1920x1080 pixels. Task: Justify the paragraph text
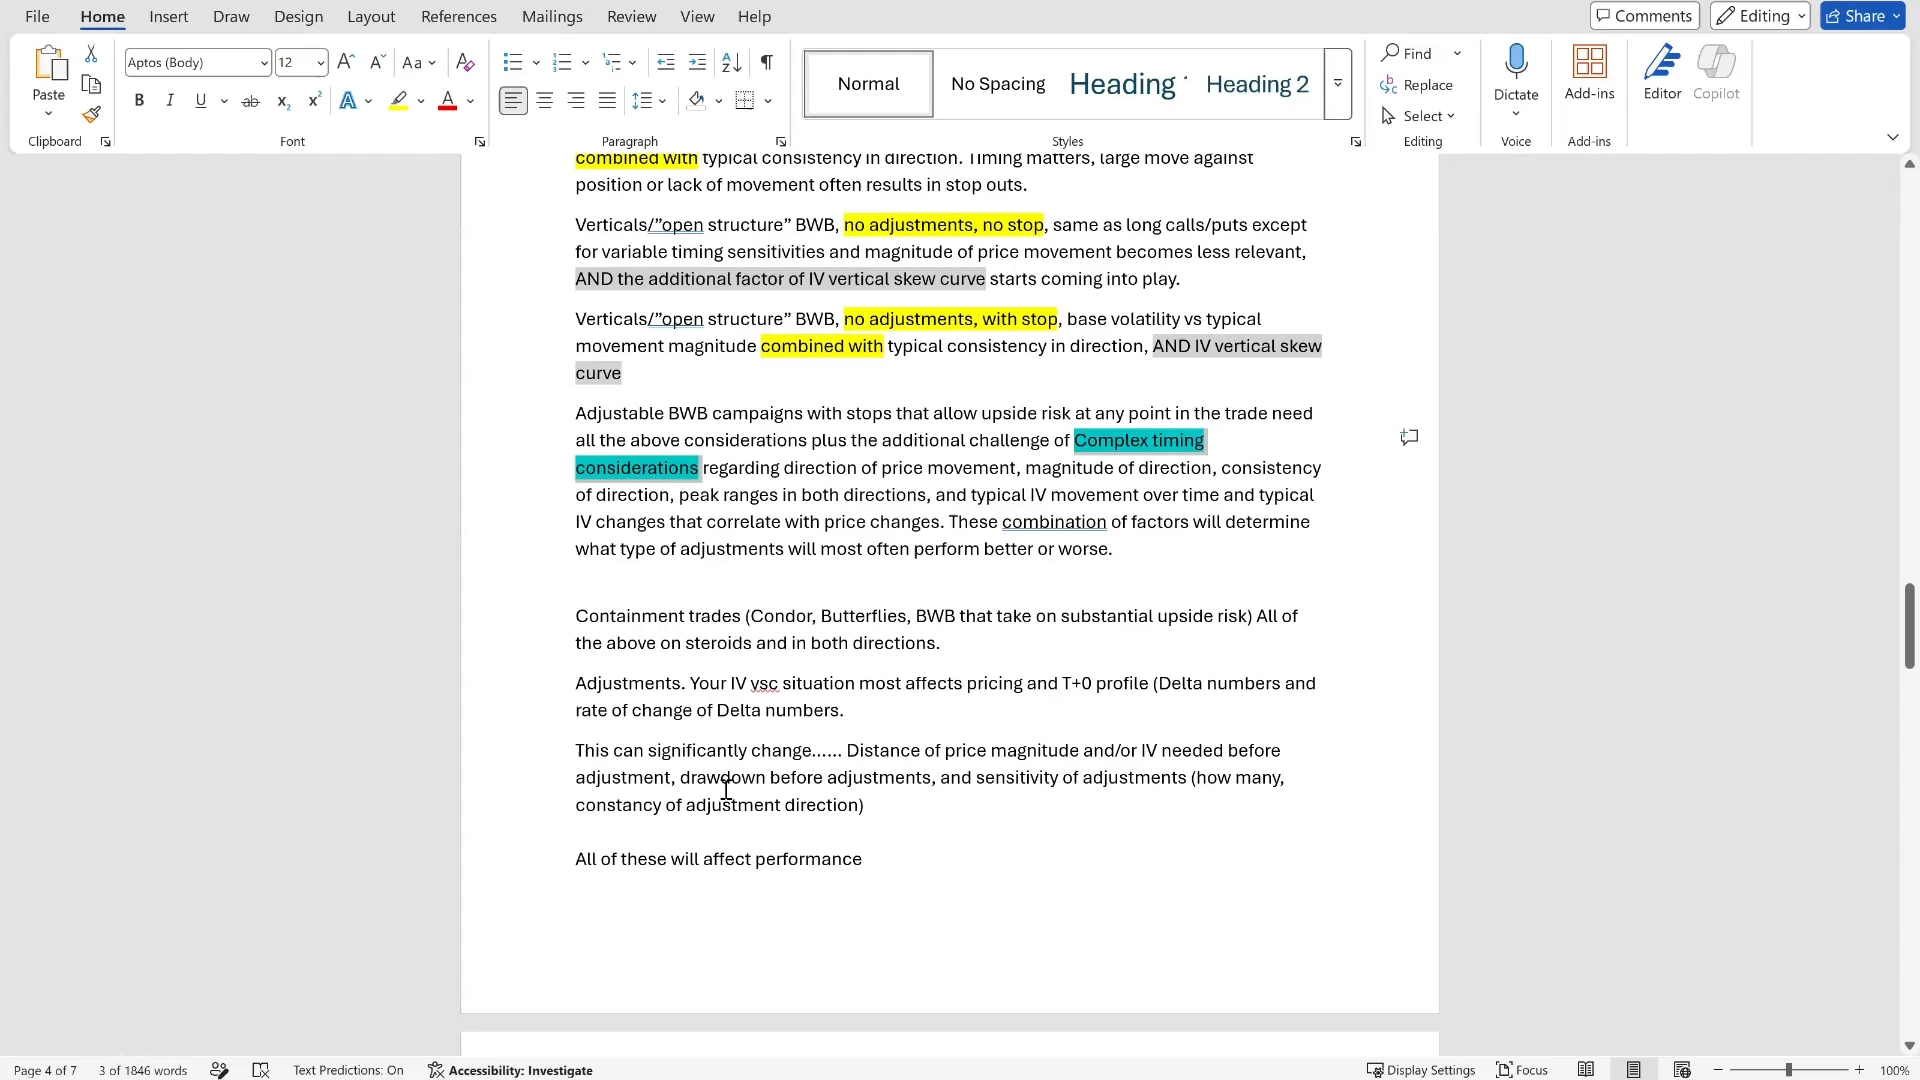[607, 101]
